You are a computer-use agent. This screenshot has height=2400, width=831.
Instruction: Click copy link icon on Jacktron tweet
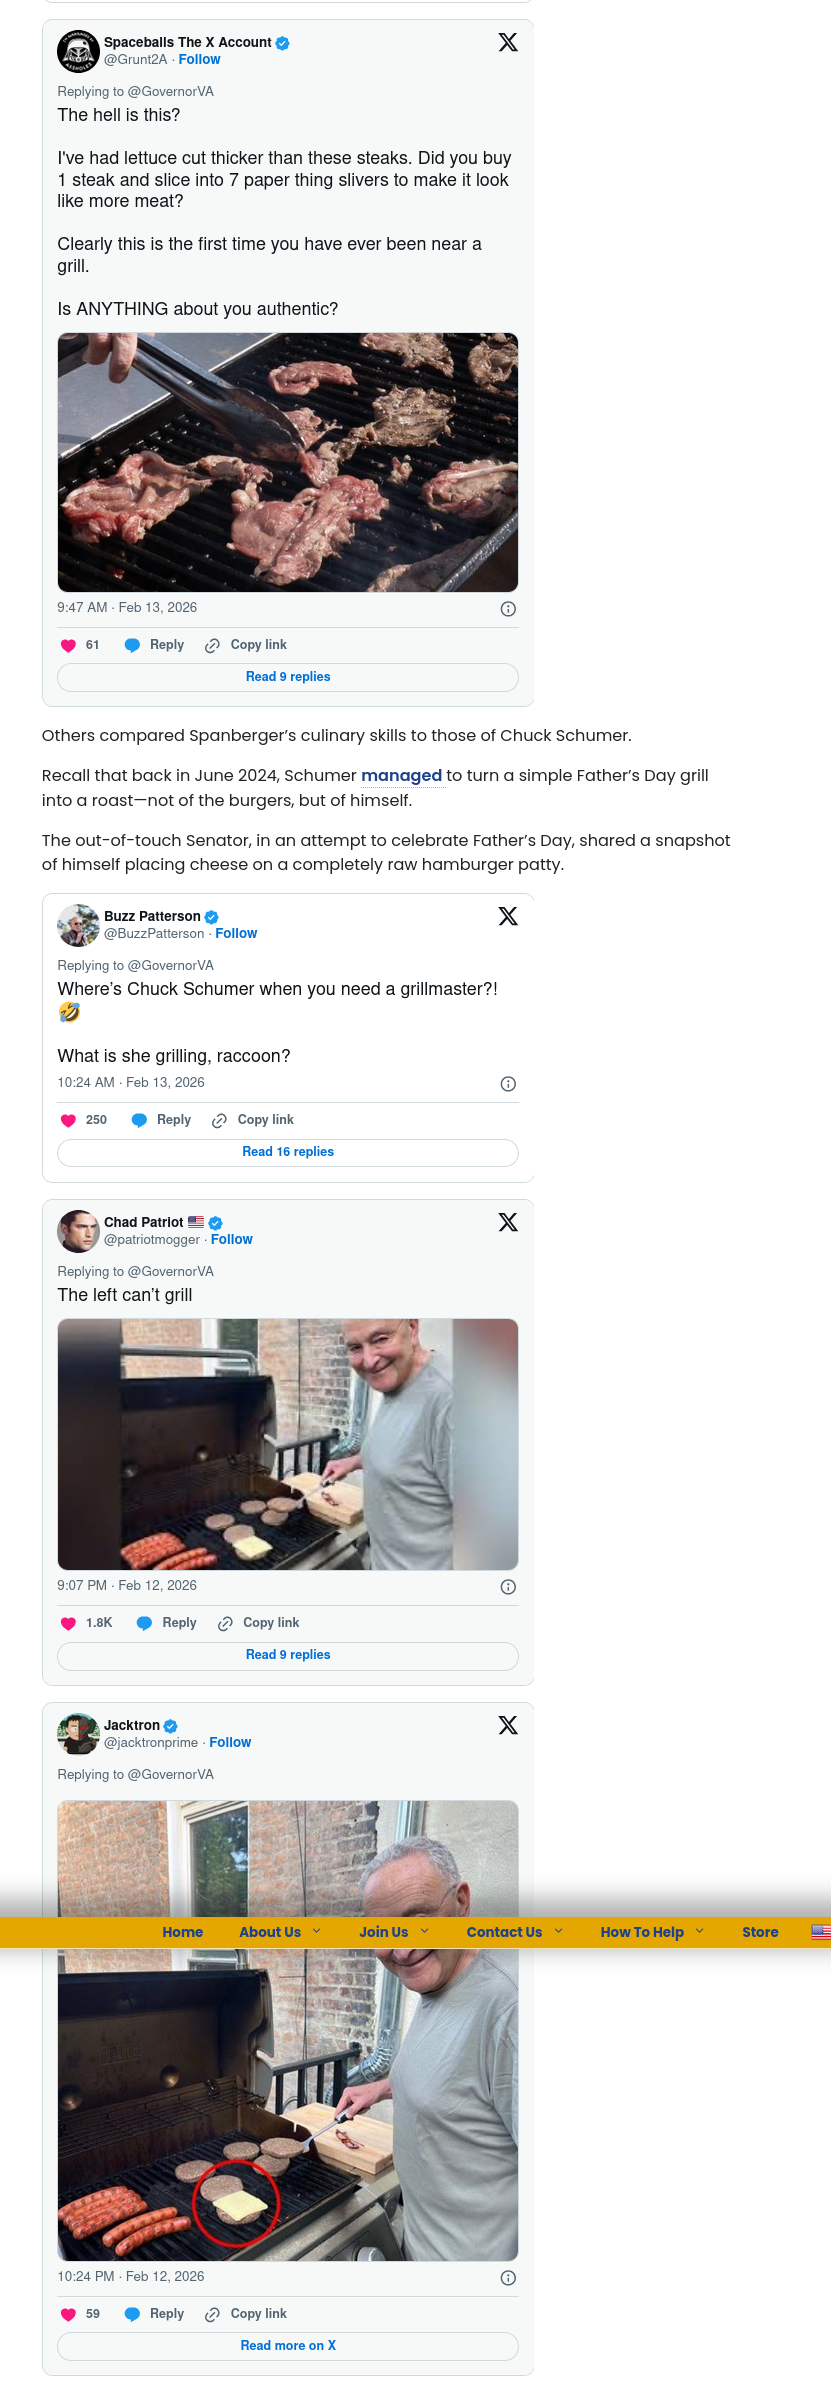212,2314
